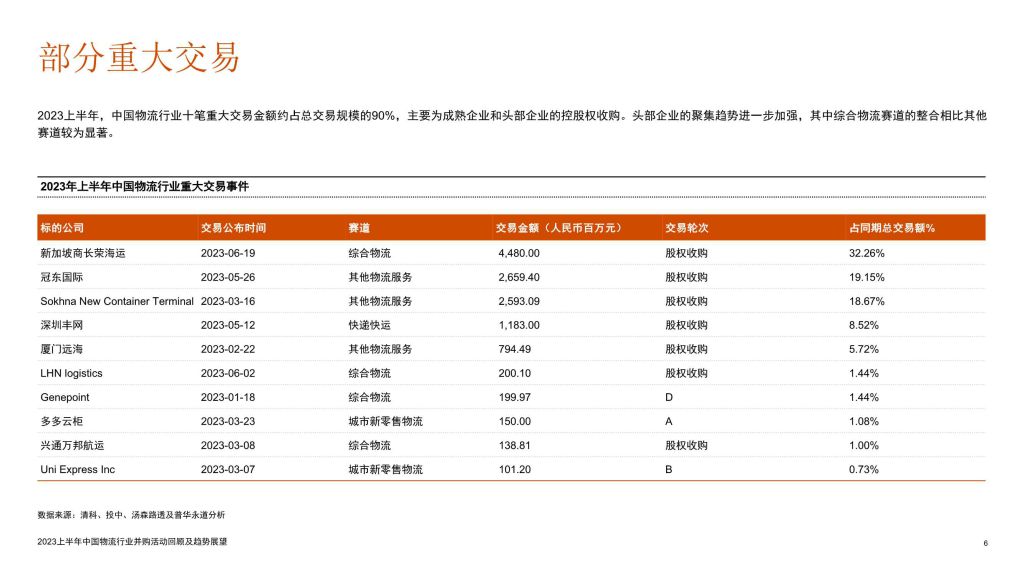Click amount cell 4,480.00
Viewport: 1024px width, 576px height.
click(519, 253)
